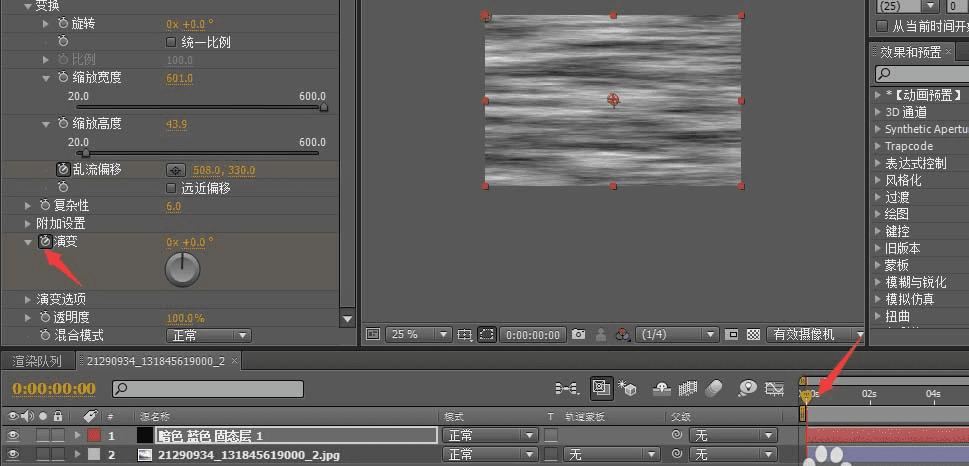The width and height of the screenshot is (969, 466).
Task: Check the 统一比例 checkbox
Action: point(172,43)
